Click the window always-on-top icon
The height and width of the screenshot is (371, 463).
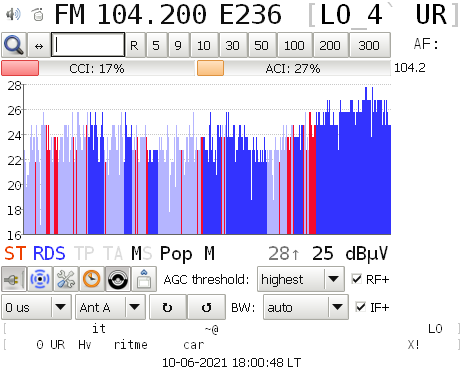(x=144, y=279)
